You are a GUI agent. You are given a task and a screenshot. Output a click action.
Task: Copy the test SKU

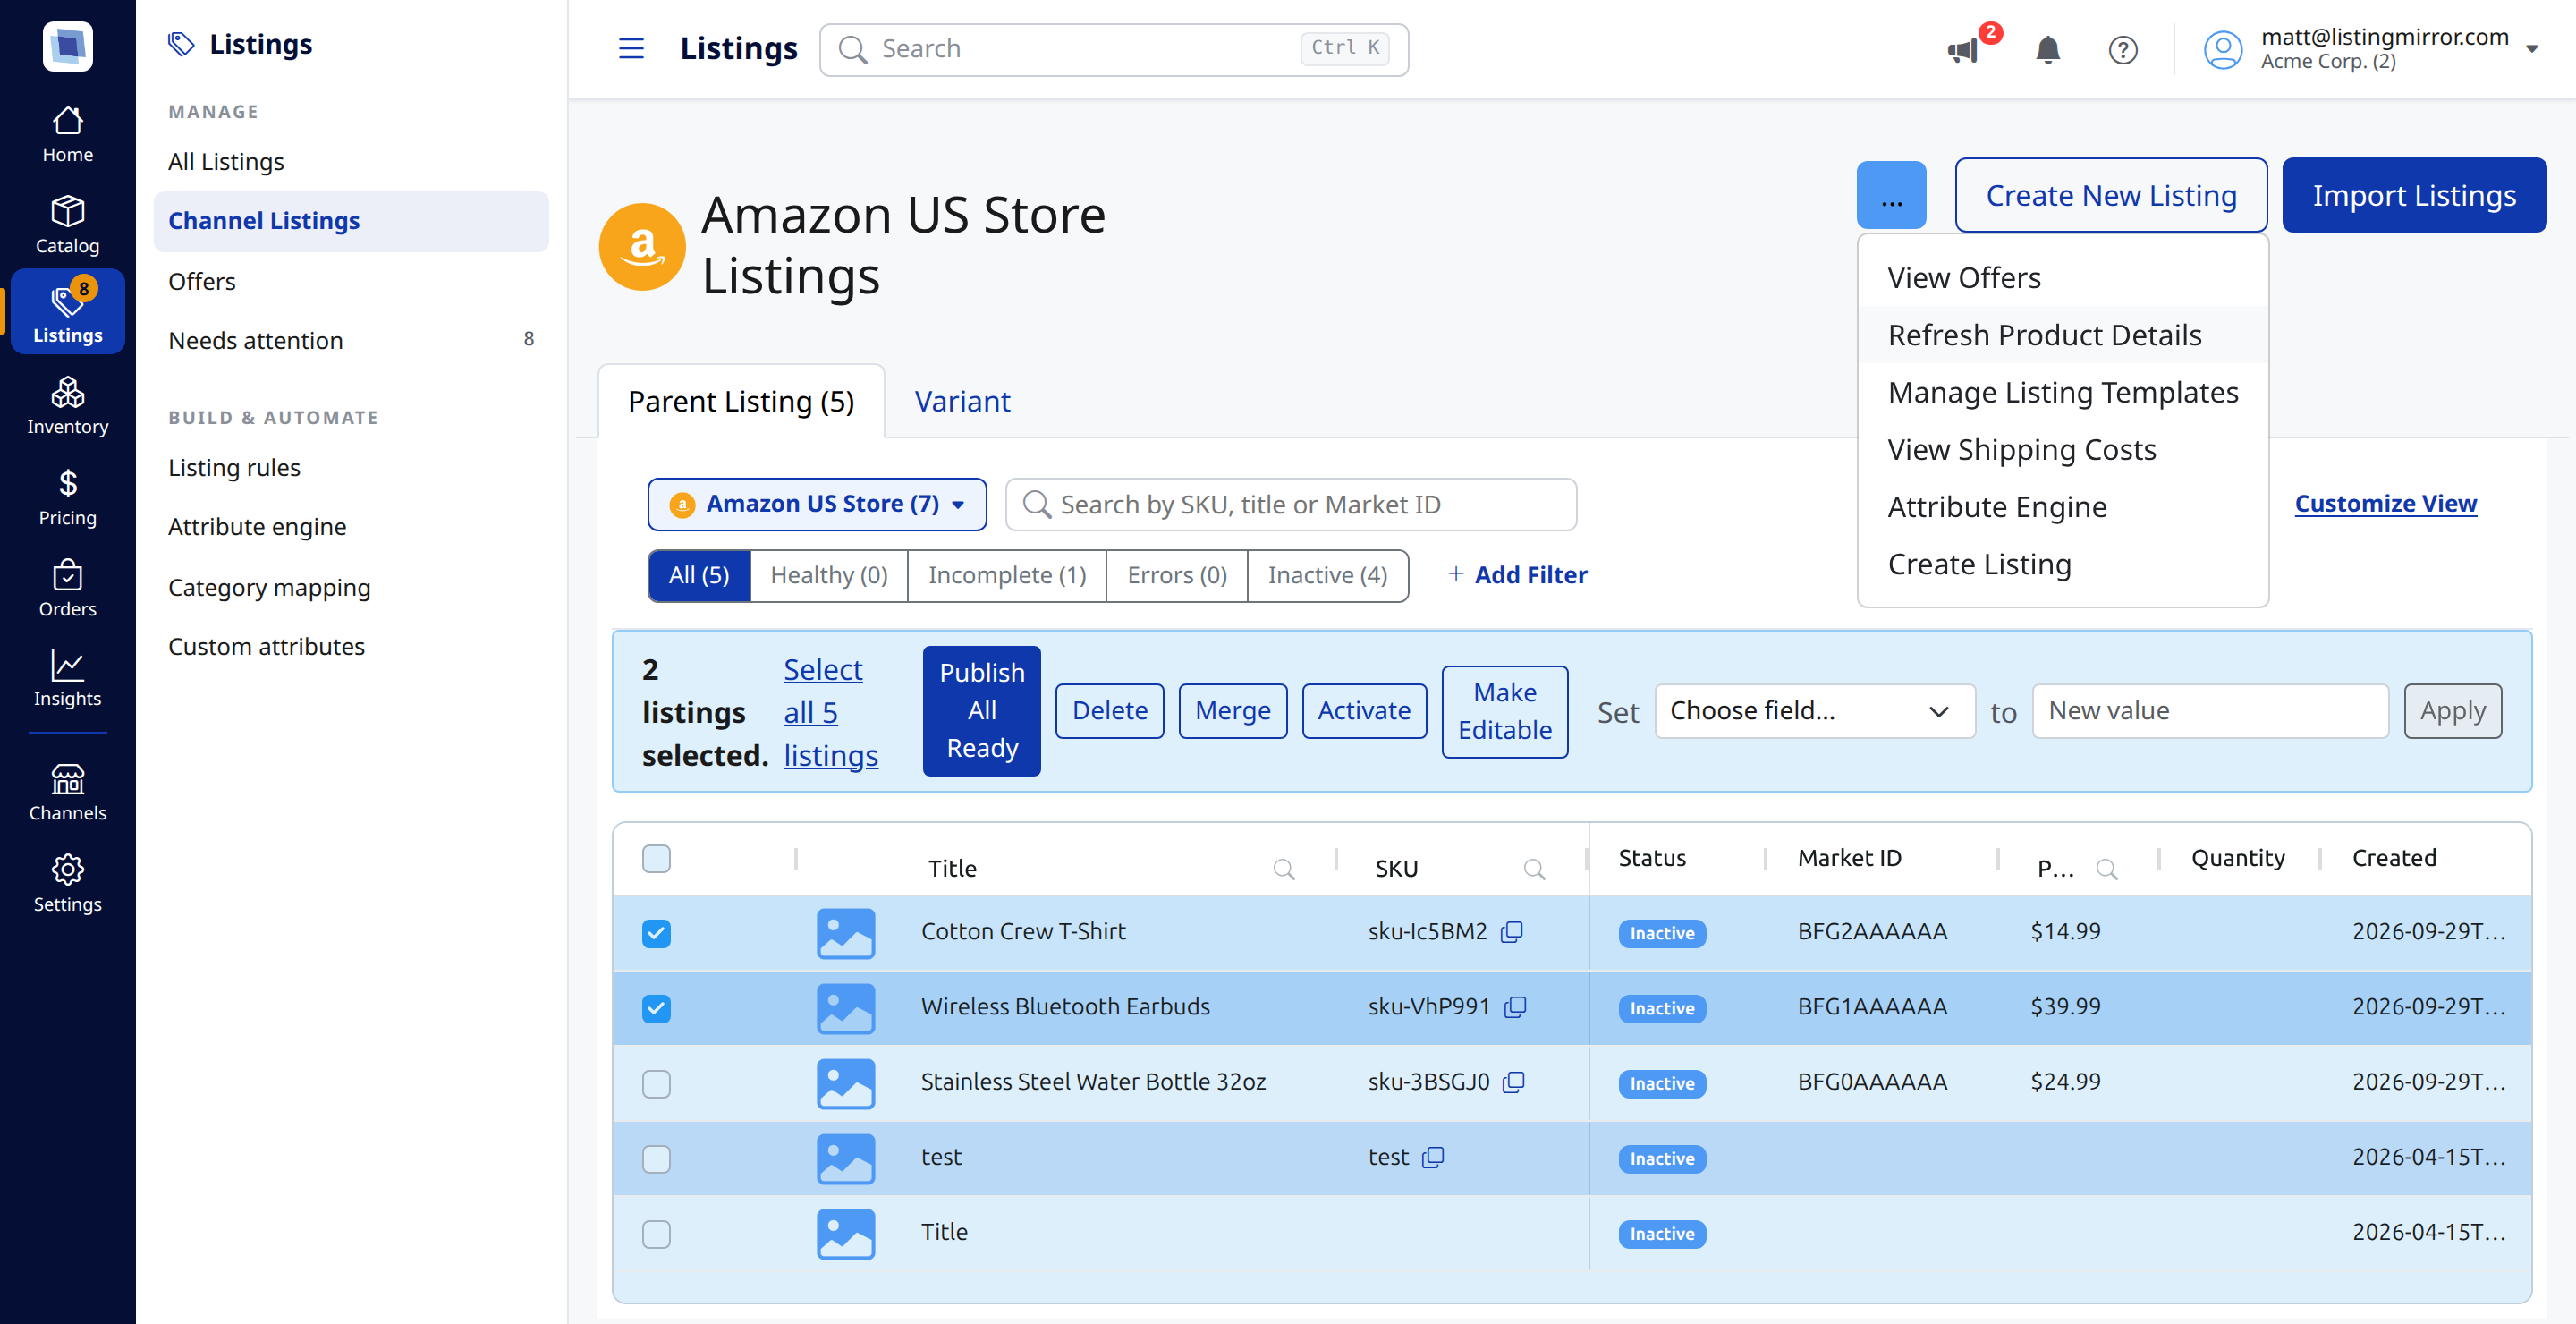point(1433,1157)
